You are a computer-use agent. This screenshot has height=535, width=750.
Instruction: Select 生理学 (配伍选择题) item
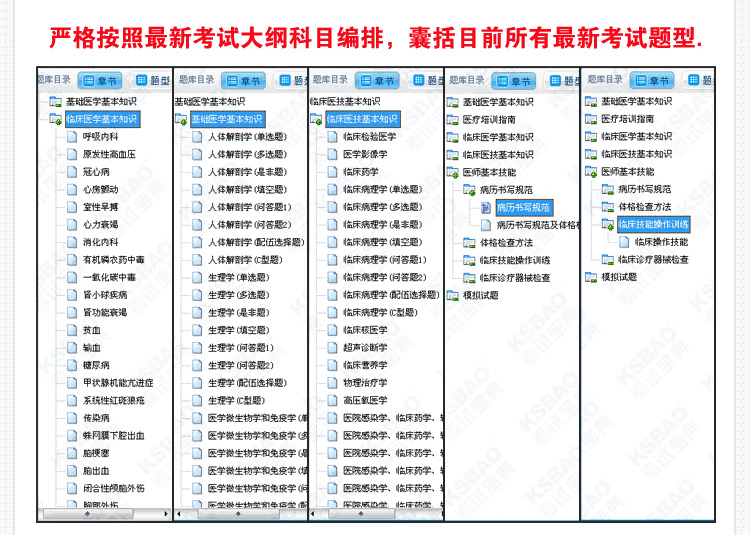click(247, 383)
